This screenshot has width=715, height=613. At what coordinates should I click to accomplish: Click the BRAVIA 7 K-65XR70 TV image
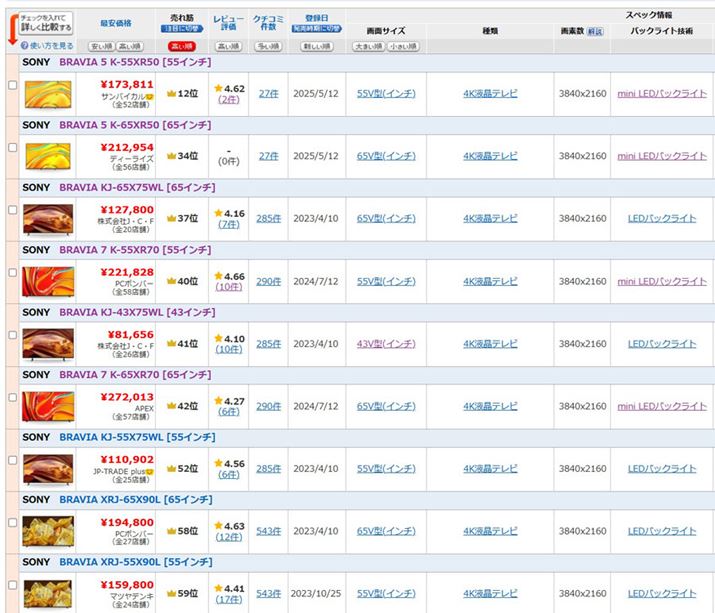point(48,405)
